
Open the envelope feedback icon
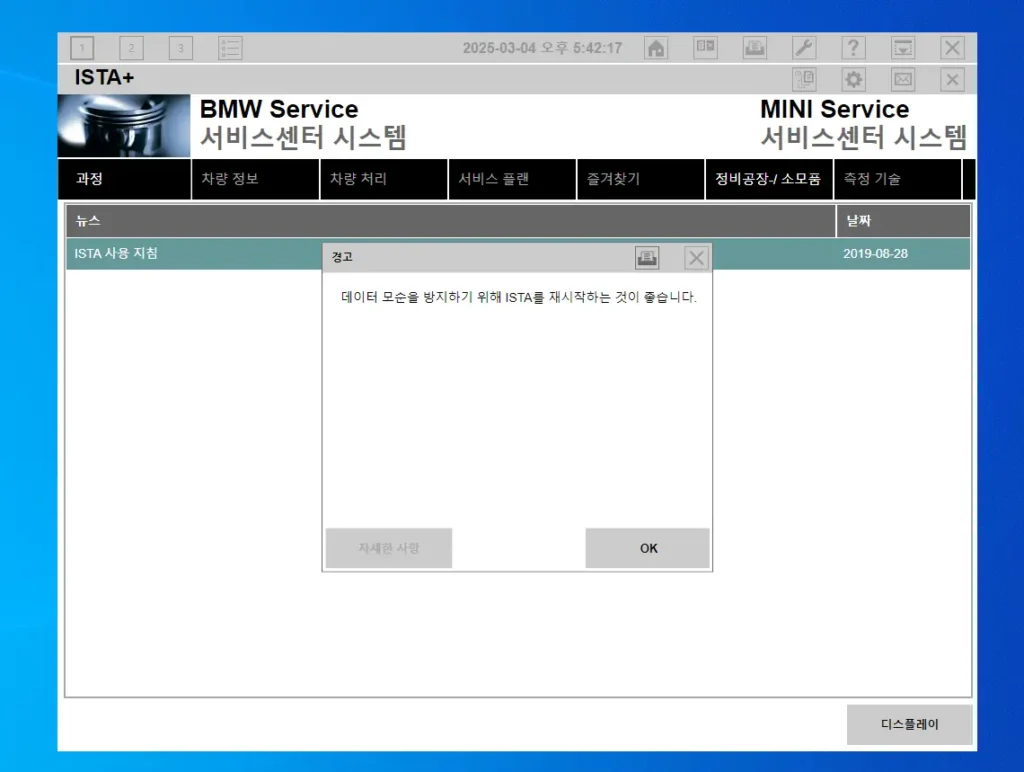[x=903, y=80]
